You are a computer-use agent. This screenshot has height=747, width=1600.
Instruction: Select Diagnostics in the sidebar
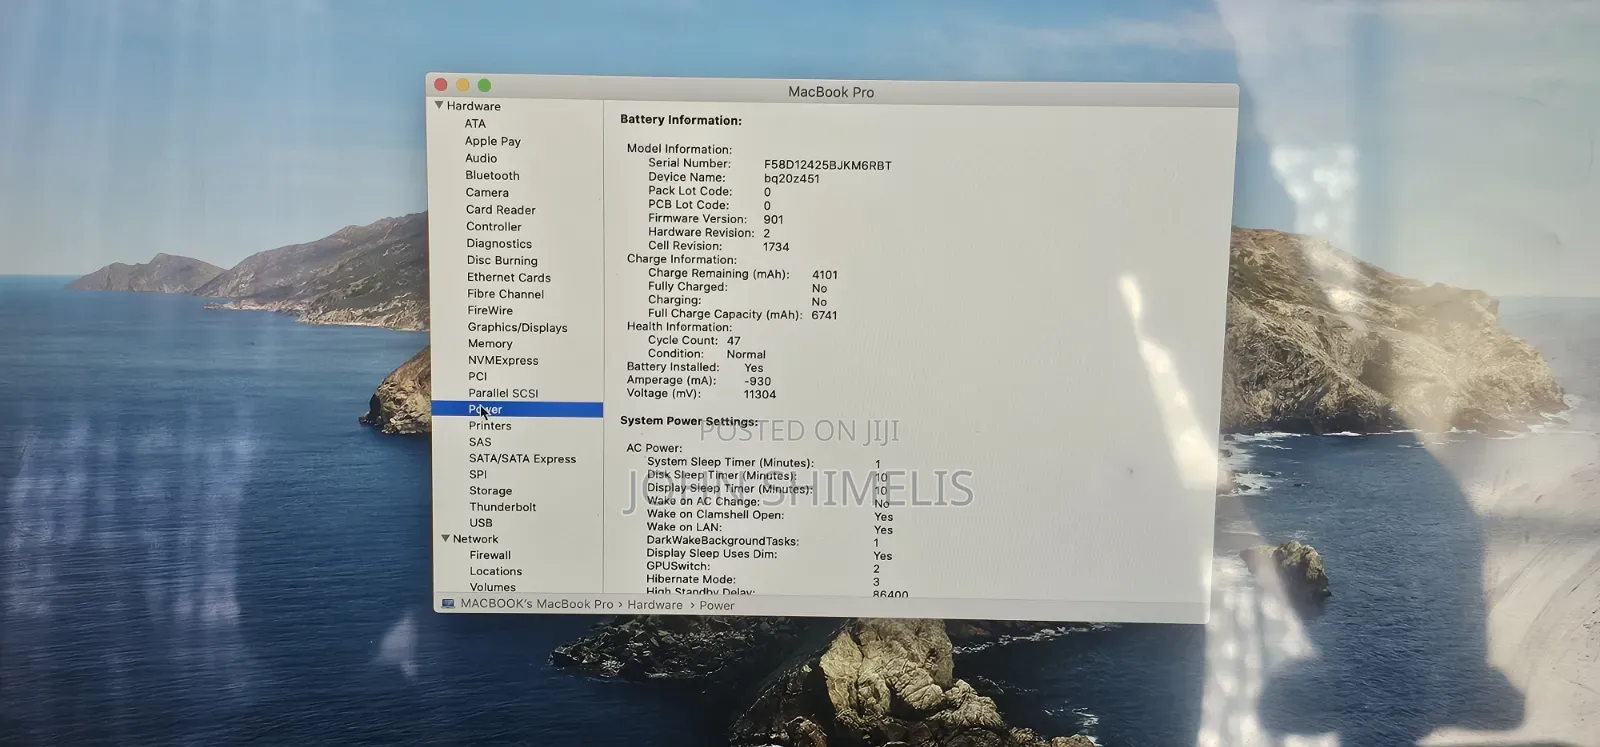499,244
